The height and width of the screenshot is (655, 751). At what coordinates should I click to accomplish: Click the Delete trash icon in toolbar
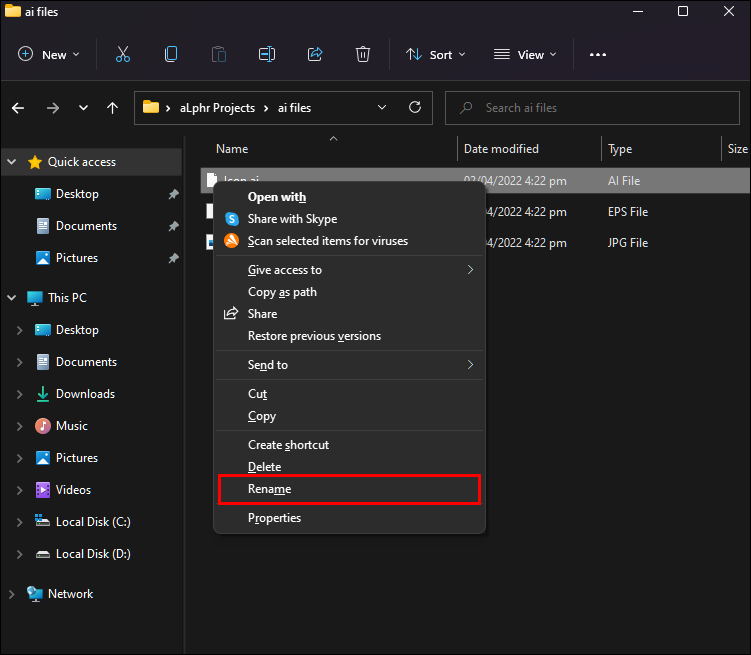pyautogui.click(x=363, y=55)
